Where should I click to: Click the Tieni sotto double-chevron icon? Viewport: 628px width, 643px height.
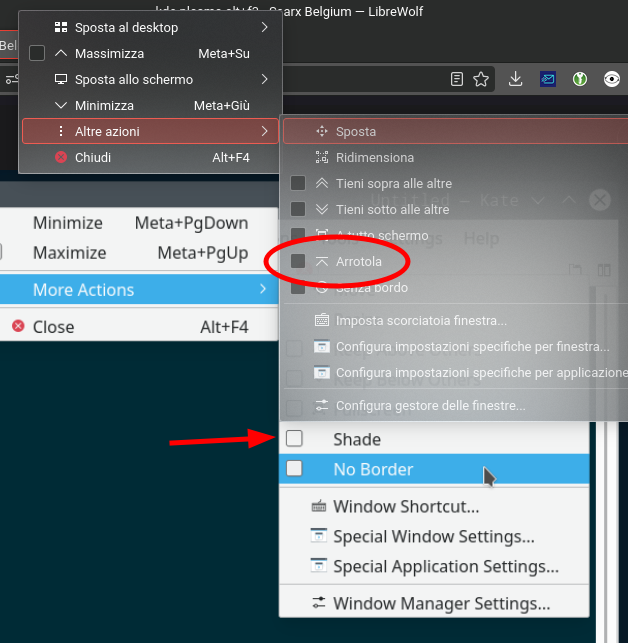click(322, 209)
